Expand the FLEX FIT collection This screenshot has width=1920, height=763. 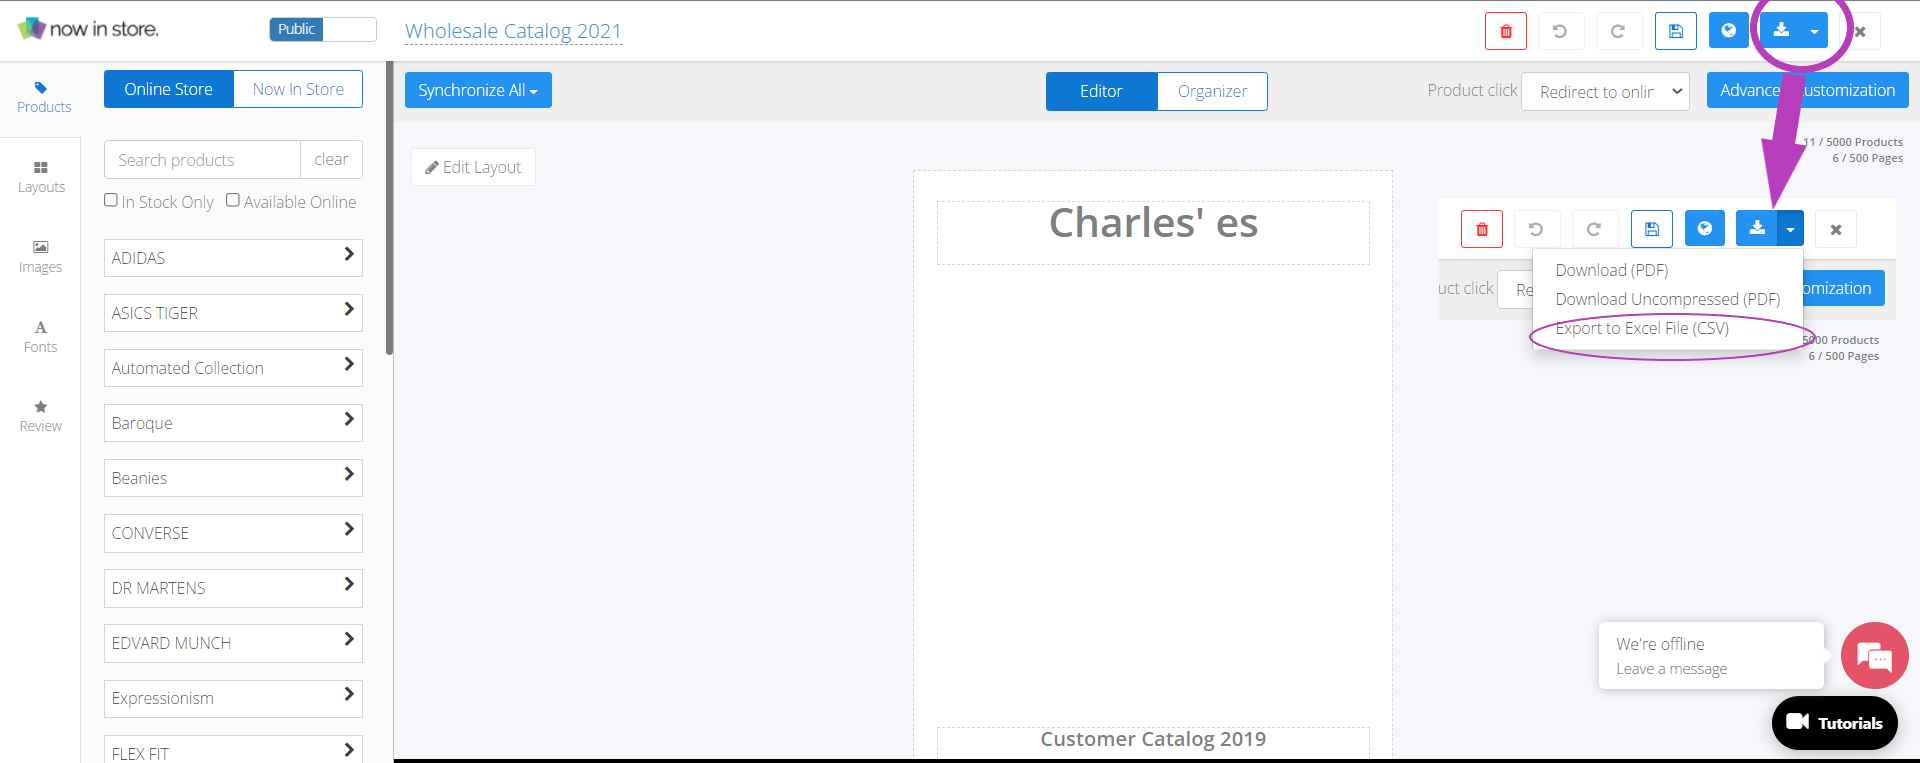[x=233, y=750]
